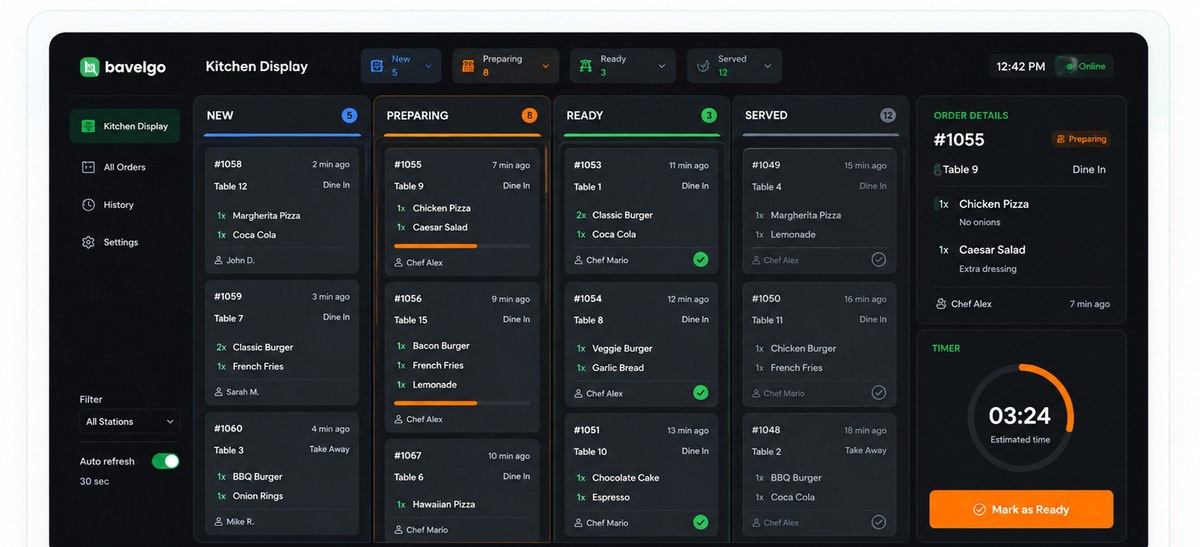Open History in sidebar
1200x547 pixels.
pos(125,205)
